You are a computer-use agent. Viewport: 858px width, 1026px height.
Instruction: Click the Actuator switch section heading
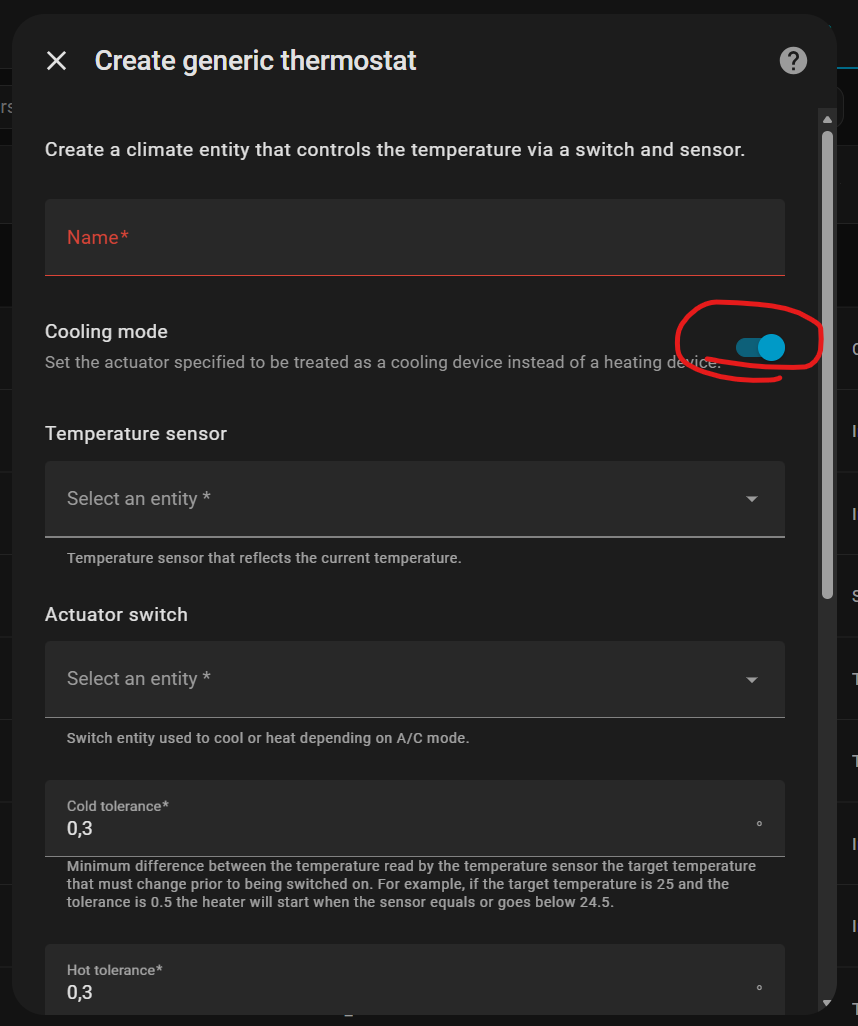click(116, 615)
